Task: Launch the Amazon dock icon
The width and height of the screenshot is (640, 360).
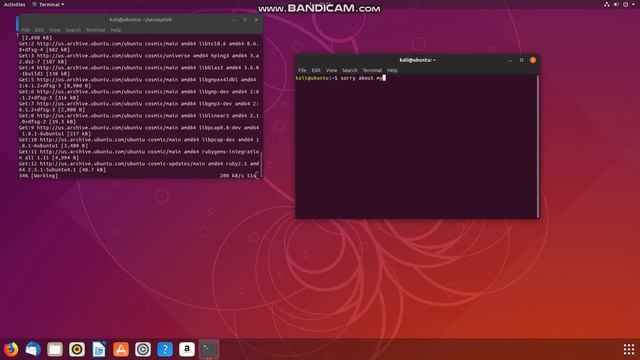Action: coord(187,349)
